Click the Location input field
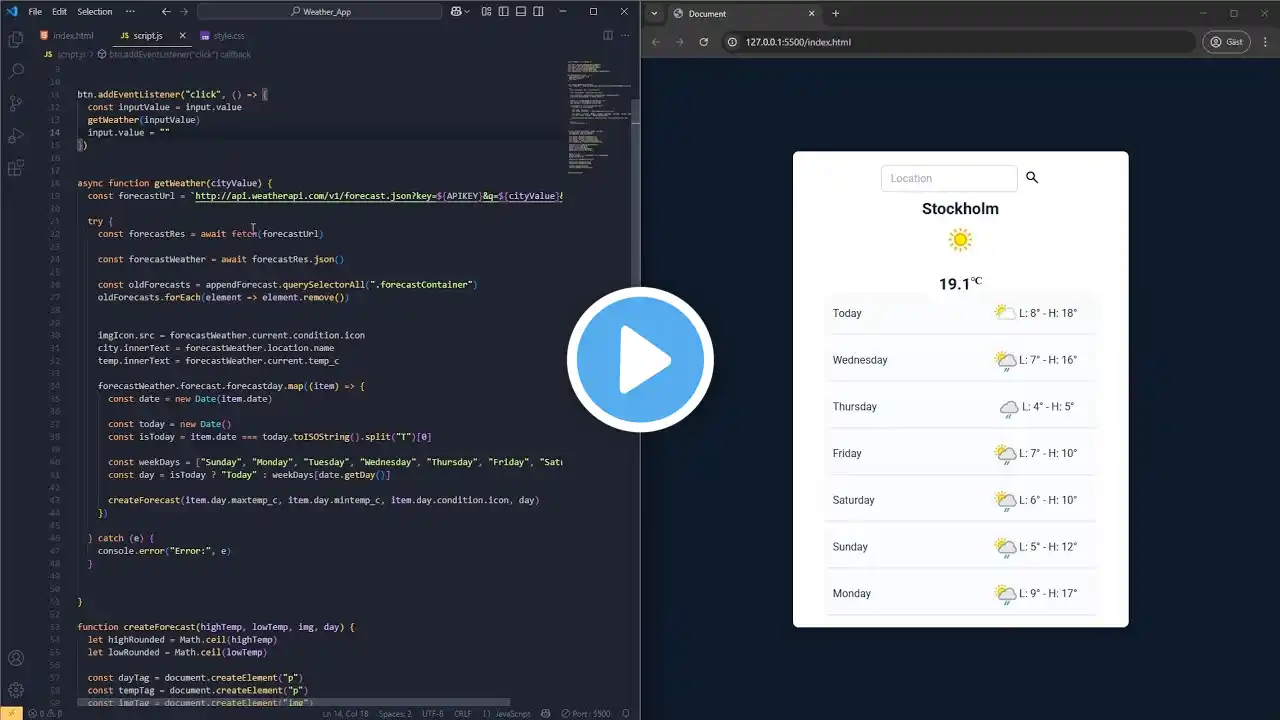Viewport: 1280px width, 720px height. pos(948,178)
